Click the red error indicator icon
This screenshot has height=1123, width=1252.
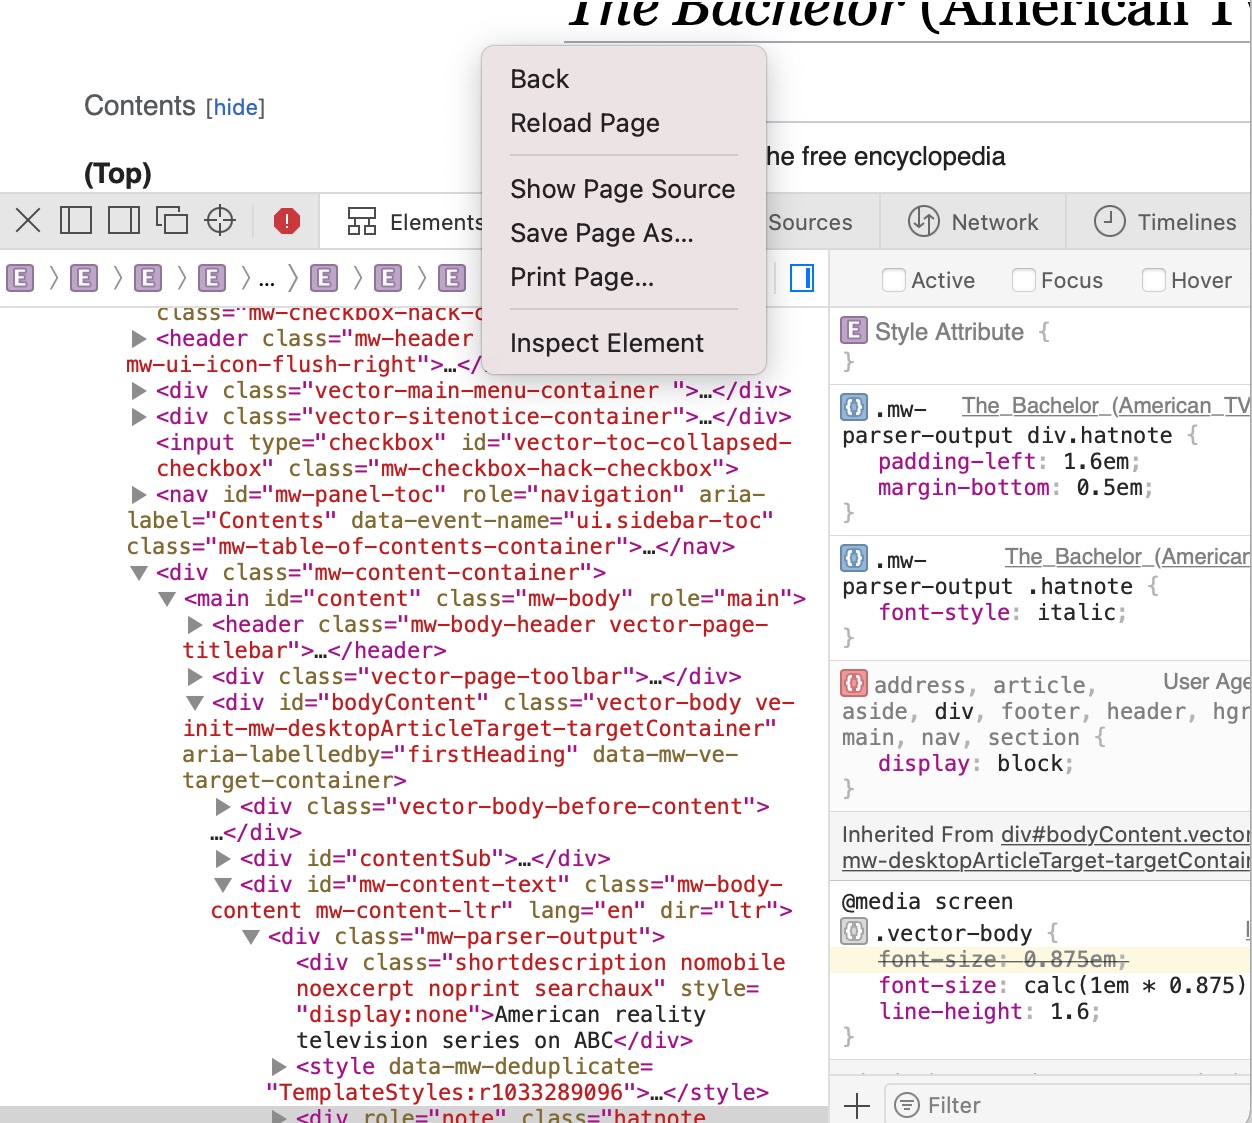(x=287, y=221)
